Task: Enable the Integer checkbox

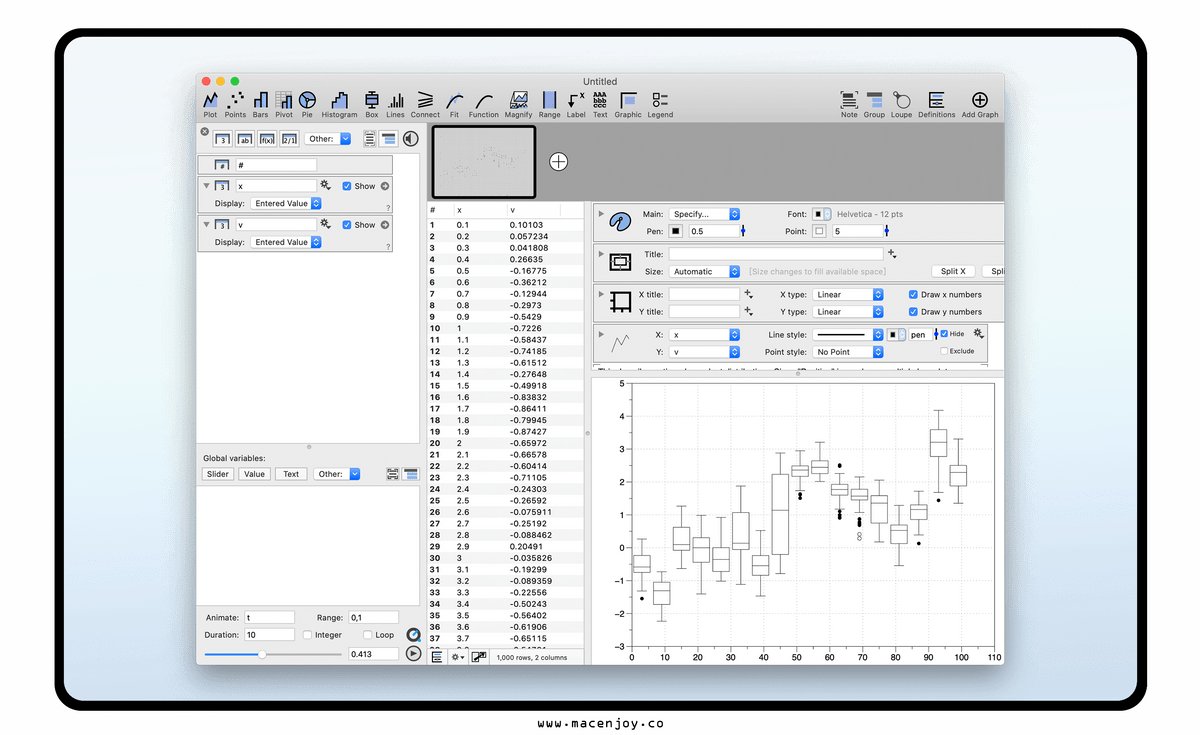Action: pos(307,635)
